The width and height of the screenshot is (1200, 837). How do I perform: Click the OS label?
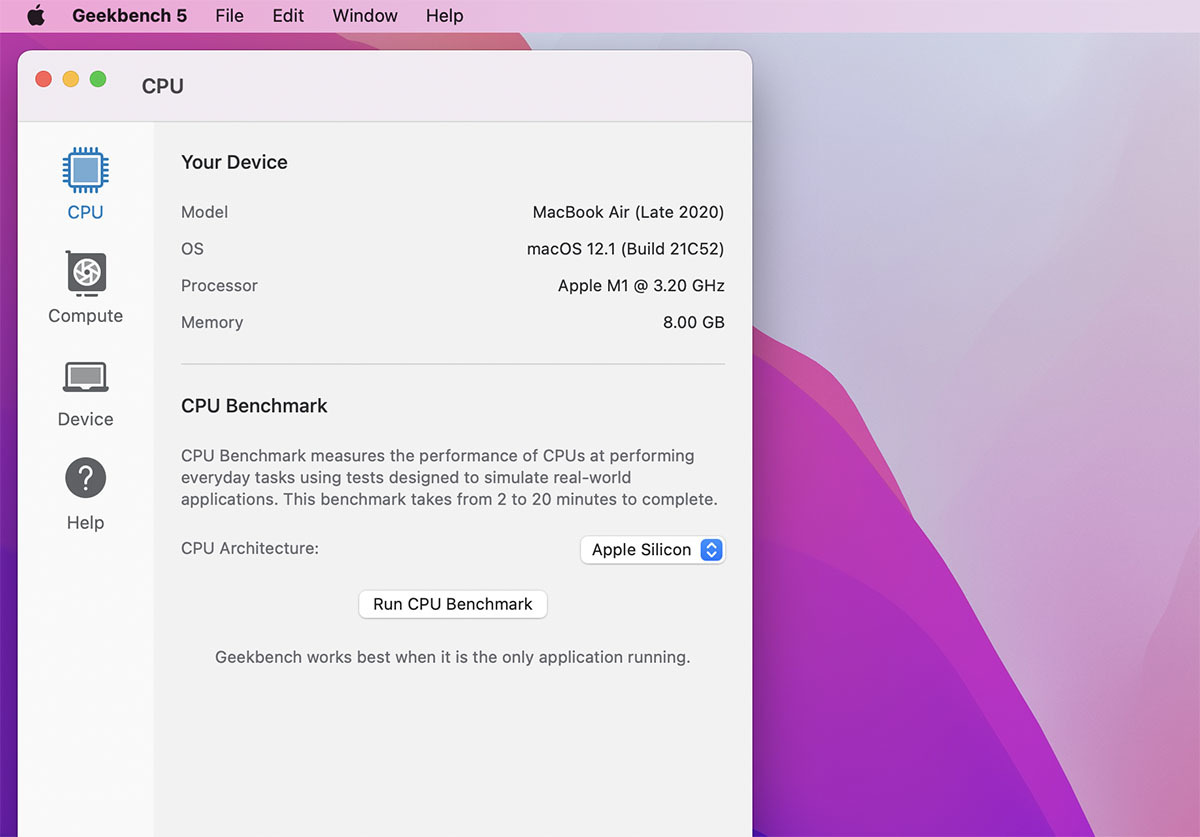pyautogui.click(x=192, y=249)
